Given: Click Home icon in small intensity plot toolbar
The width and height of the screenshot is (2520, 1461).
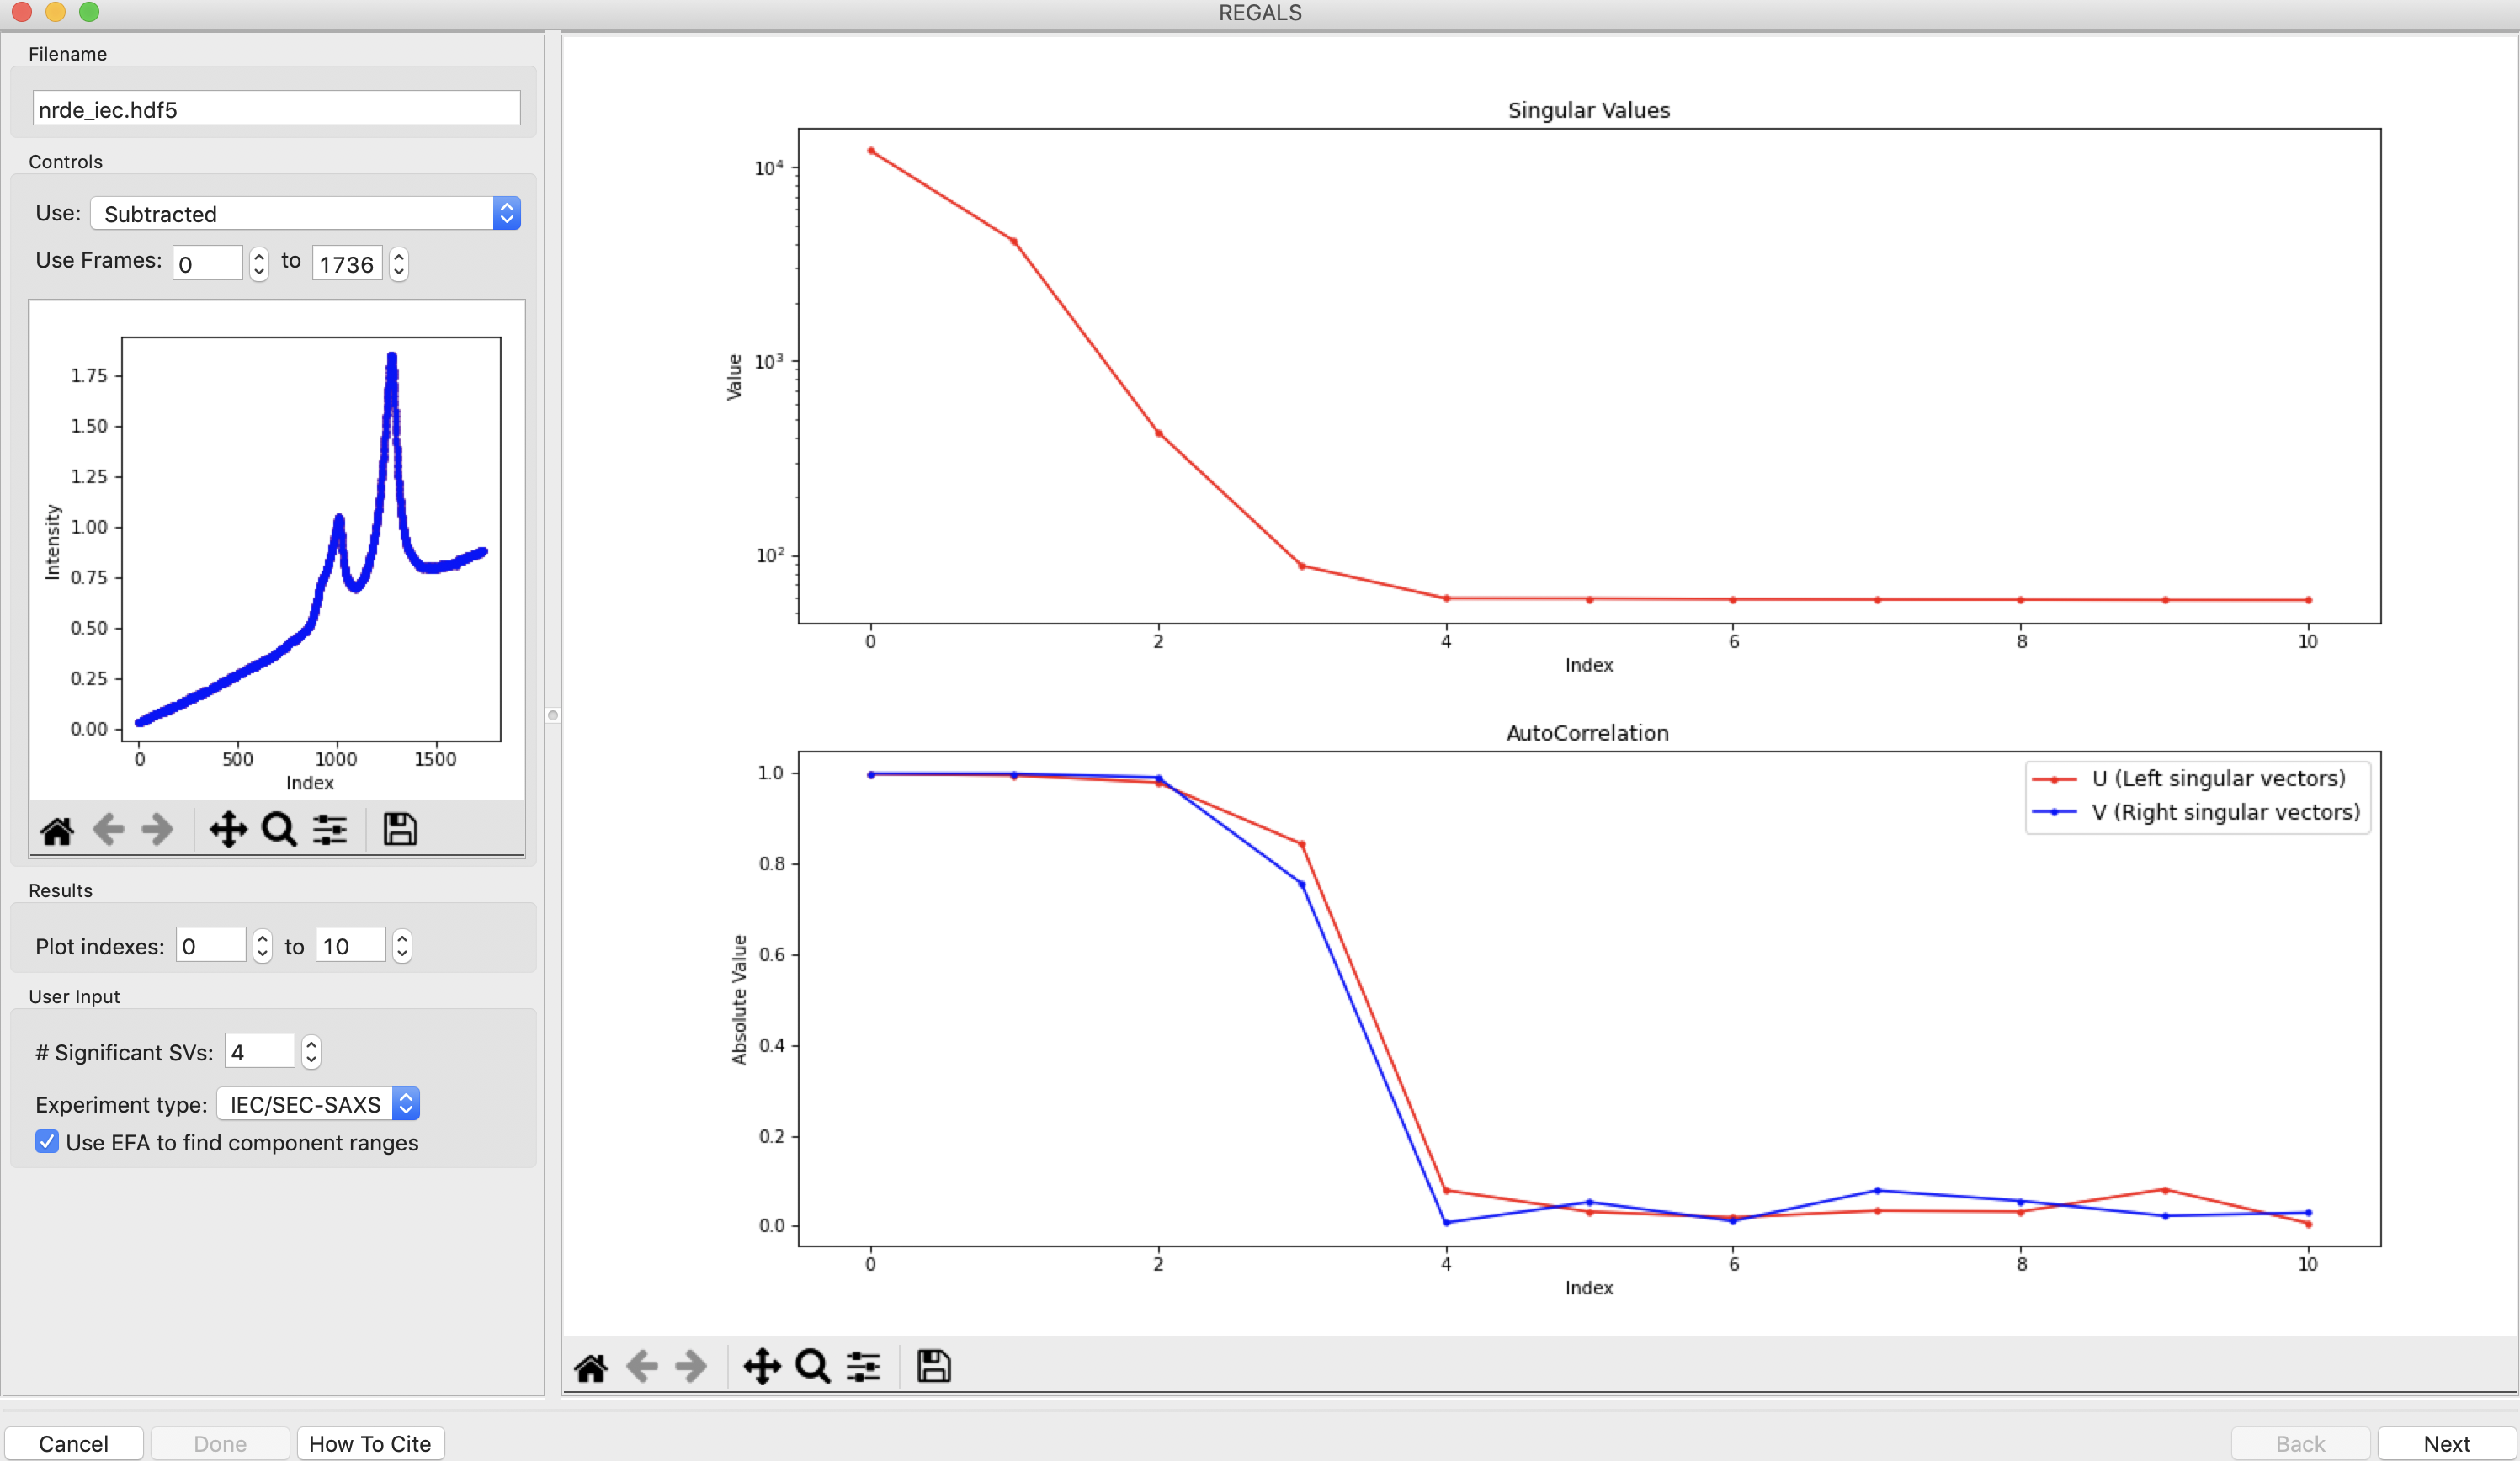Looking at the screenshot, I should point(57,830).
